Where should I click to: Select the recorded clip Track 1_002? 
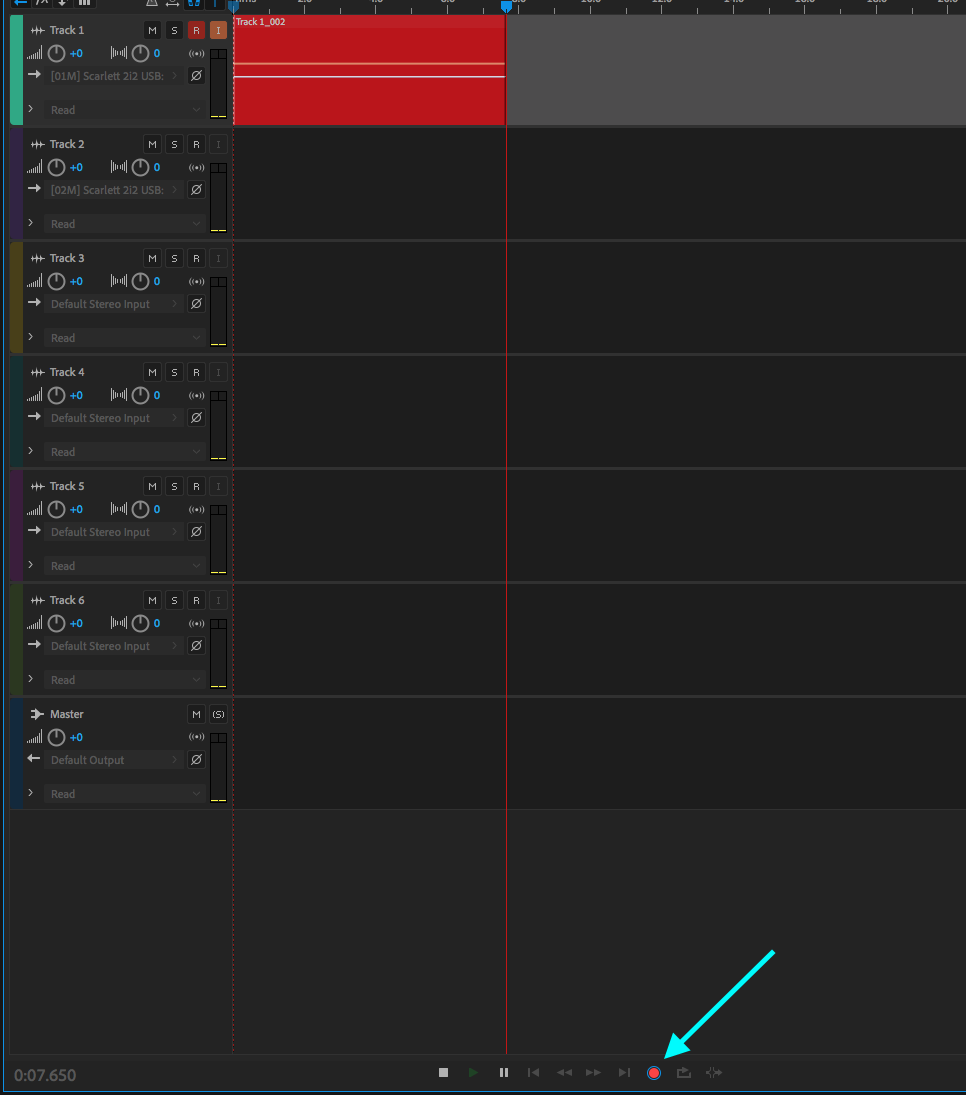click(x=369, y=70)
